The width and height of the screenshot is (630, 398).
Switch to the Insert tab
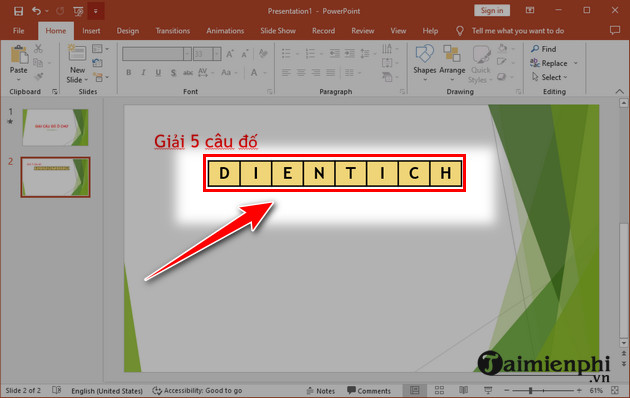coord(91,31)
